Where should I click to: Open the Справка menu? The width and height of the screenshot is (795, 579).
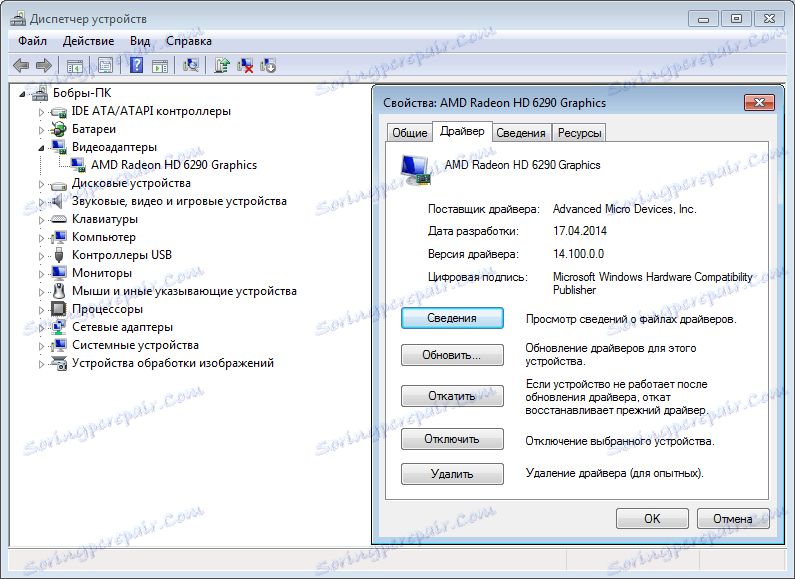pyautogui.click(x=189, y=41)
